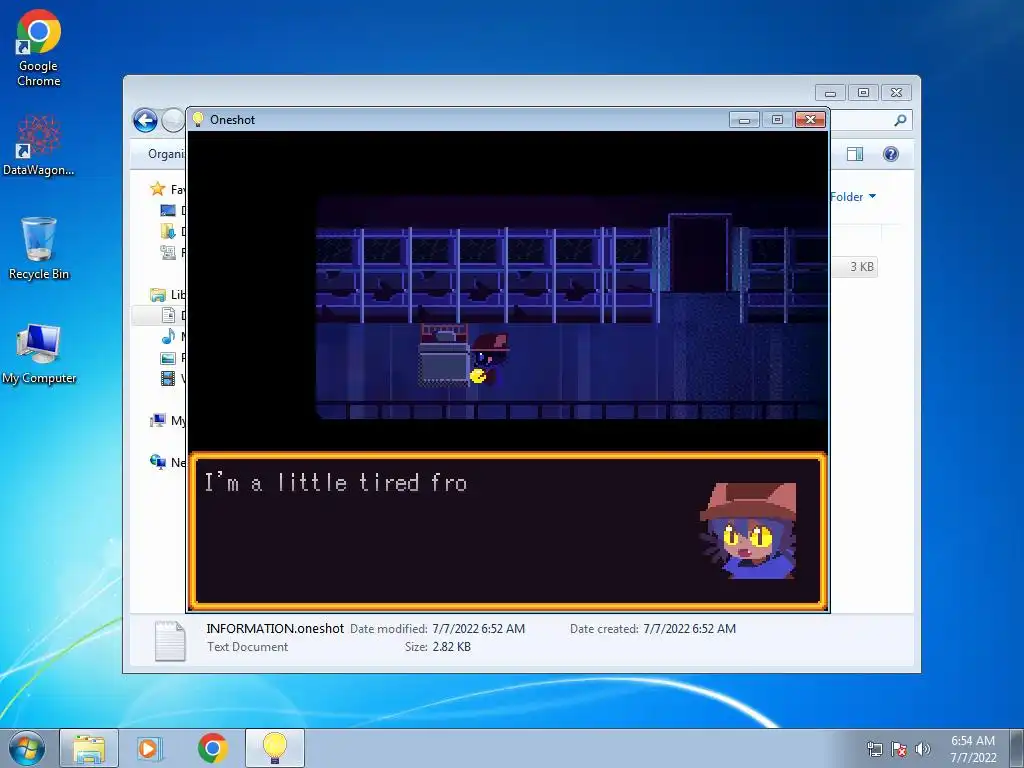Click Show Desktop strip on taskbar
The height and width of the screenshot is (768, 1024).
coord(1017,748)
